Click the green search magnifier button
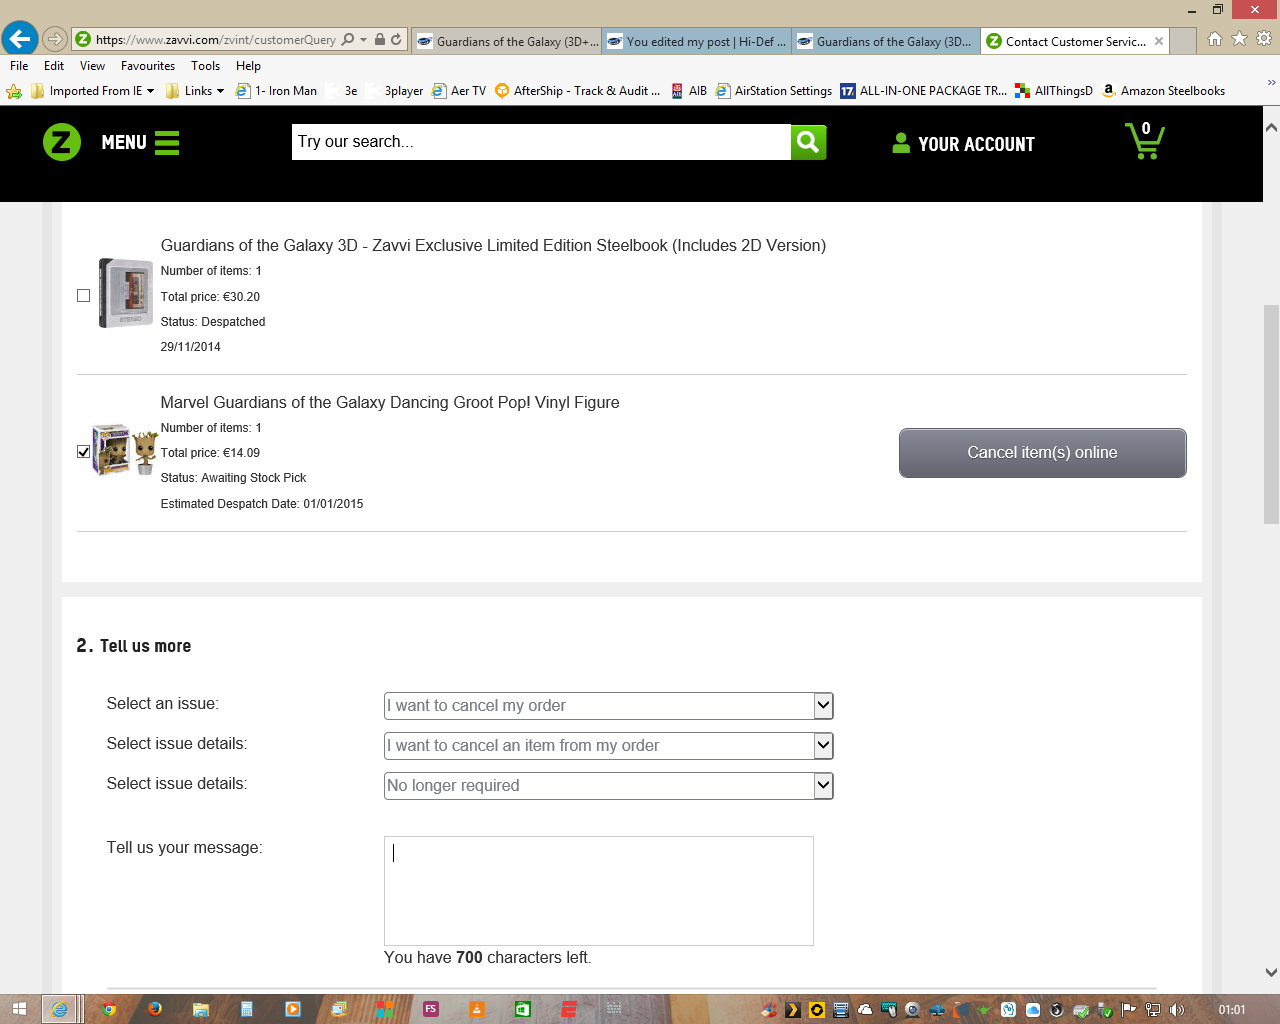 pos(808,142)
